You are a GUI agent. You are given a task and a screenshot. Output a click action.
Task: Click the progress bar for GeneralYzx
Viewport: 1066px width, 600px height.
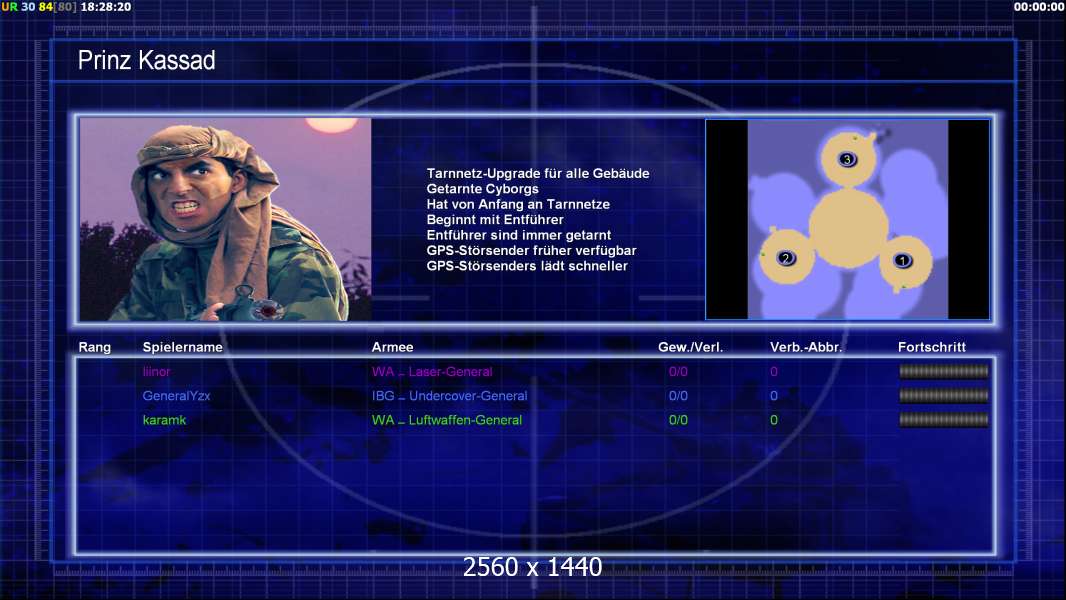point(944,395)
